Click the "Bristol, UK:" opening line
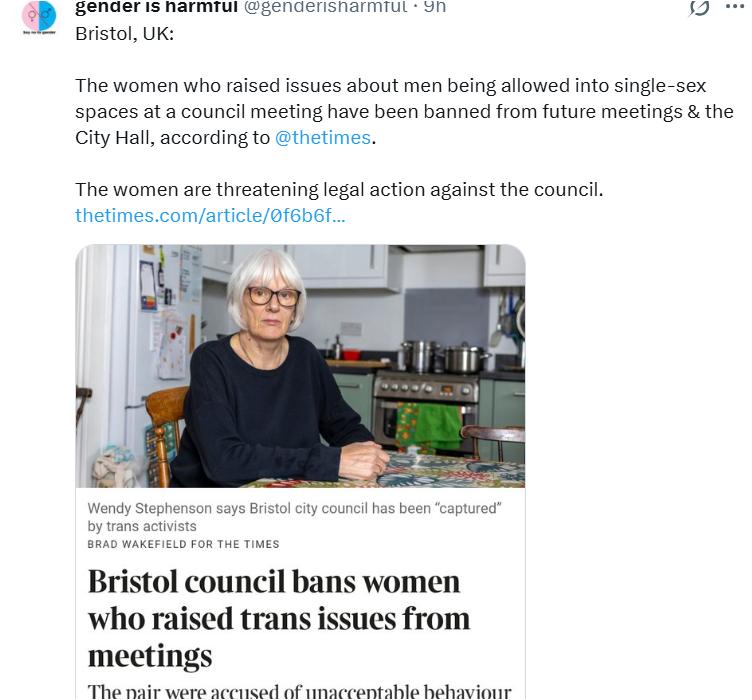This screenshot has width=752, height=700. coord(125,34)
